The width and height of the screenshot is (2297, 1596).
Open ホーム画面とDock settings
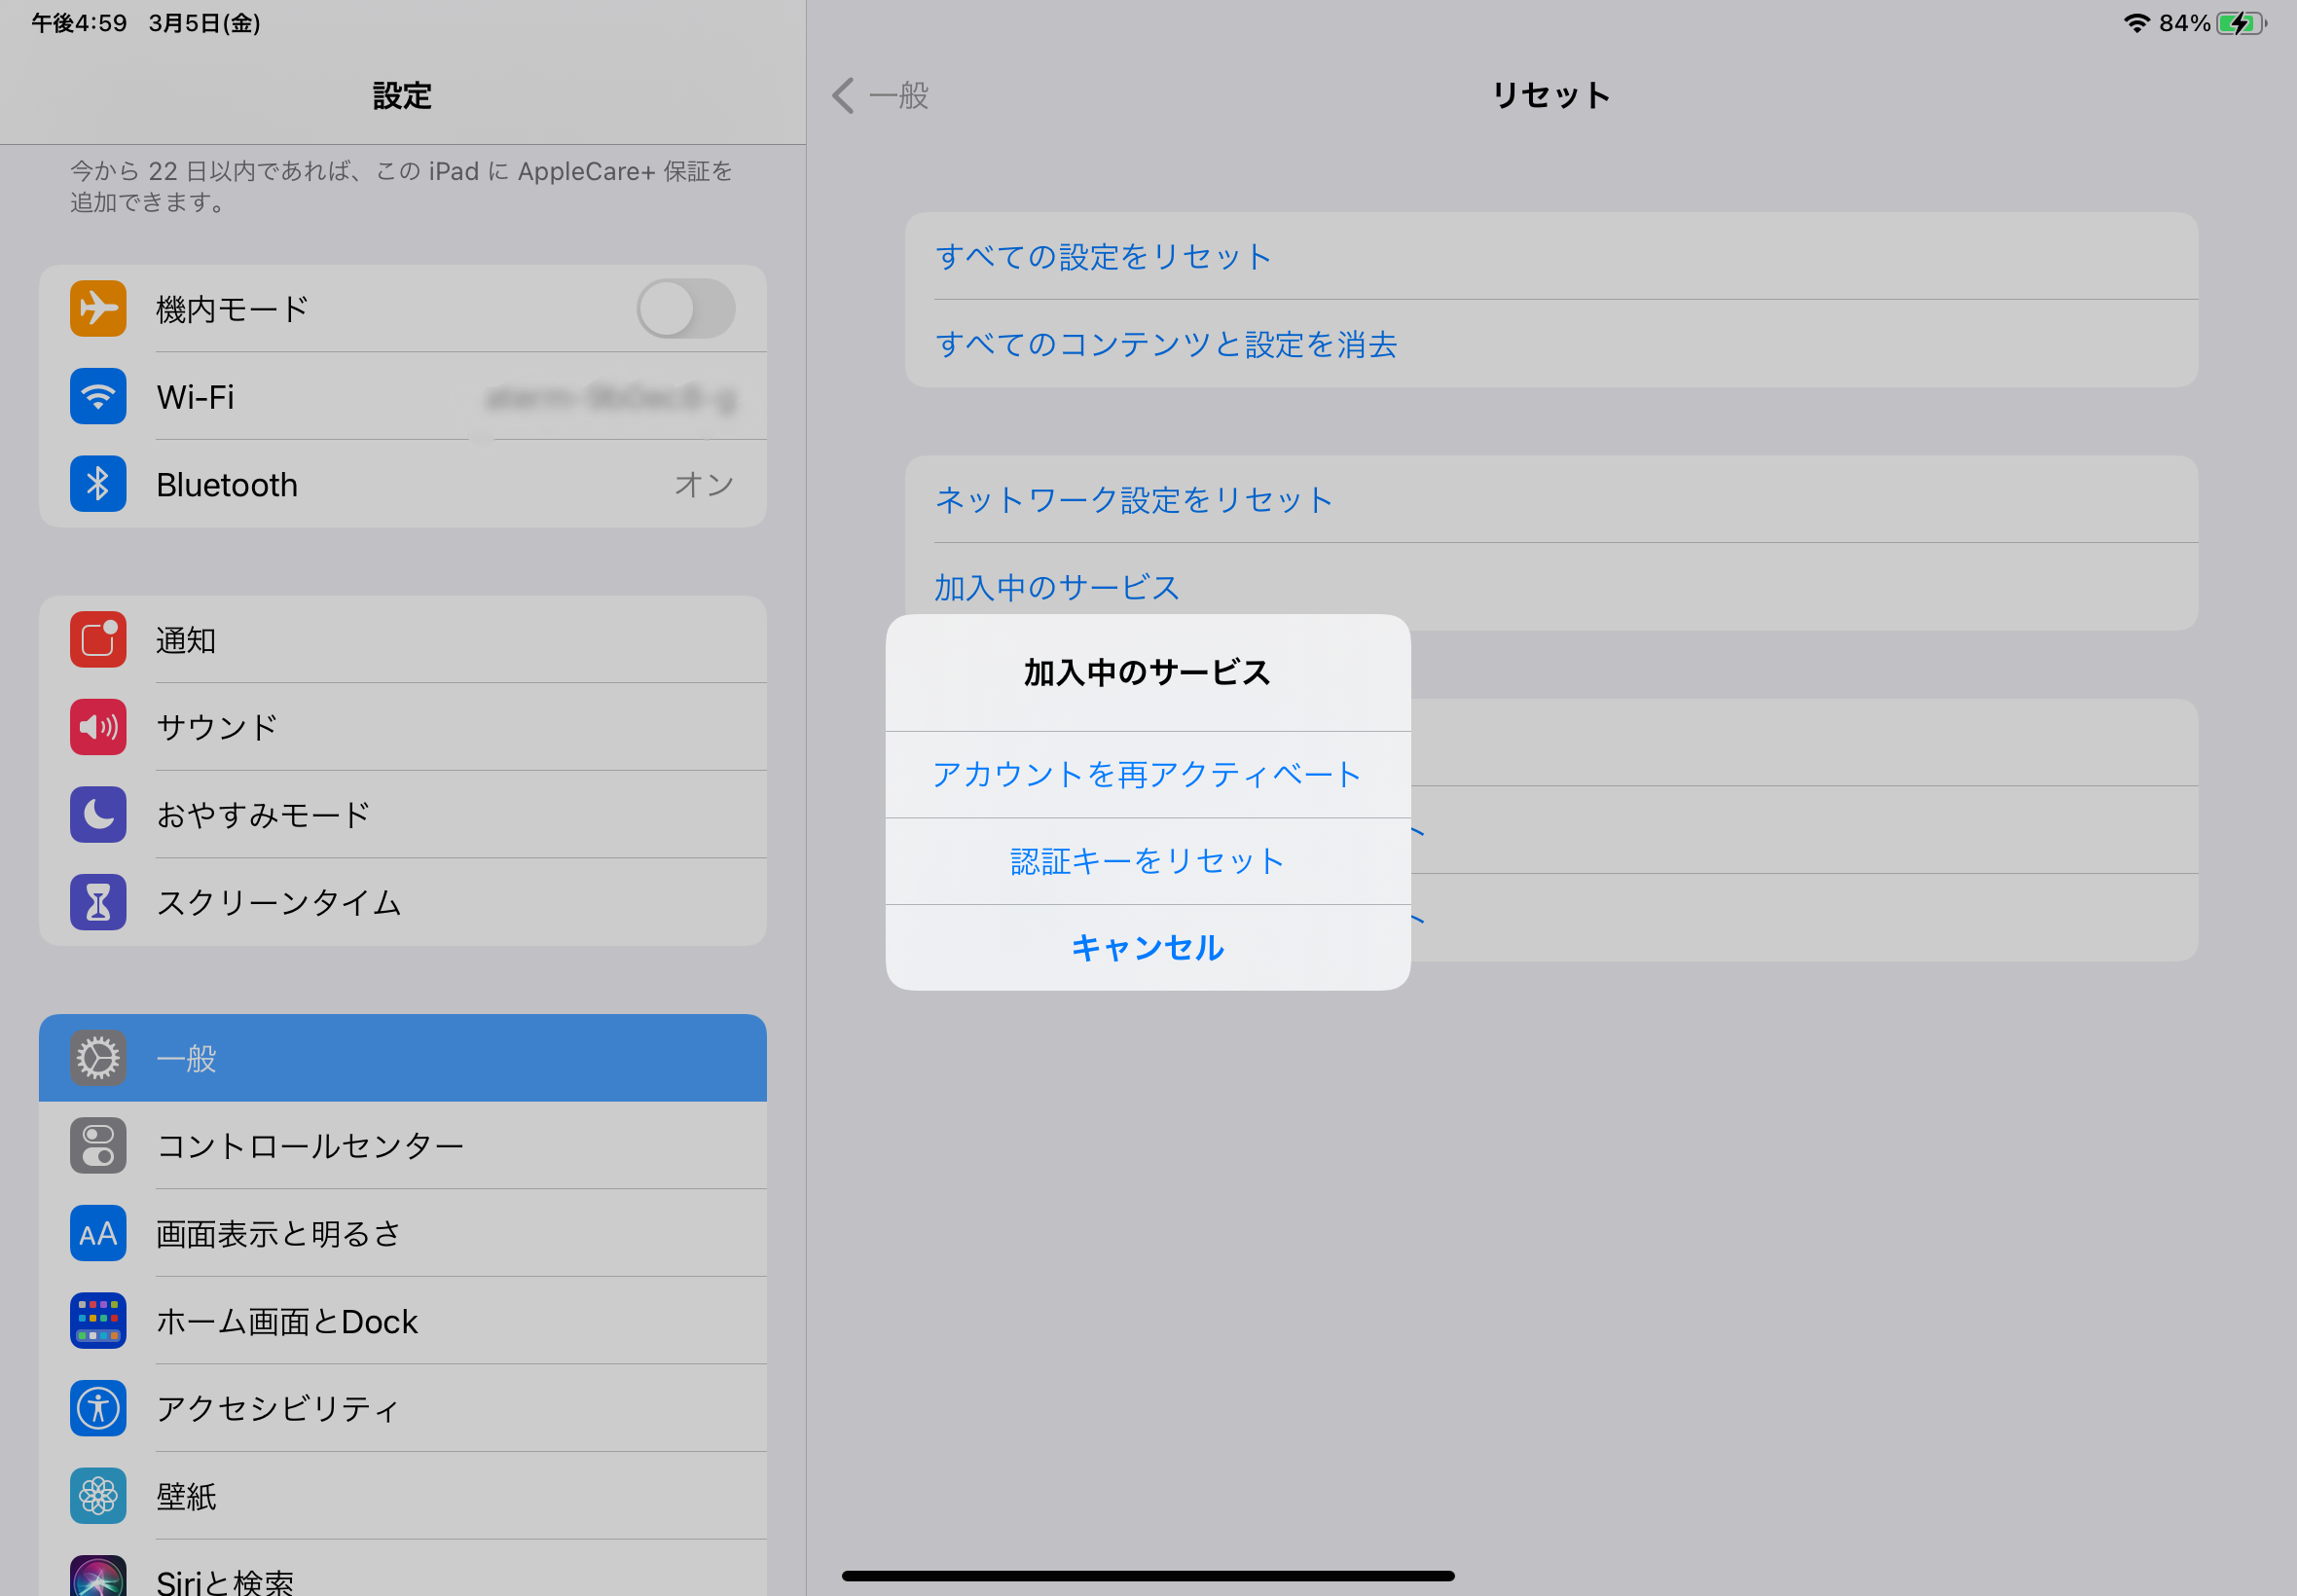coord(402,1321)
